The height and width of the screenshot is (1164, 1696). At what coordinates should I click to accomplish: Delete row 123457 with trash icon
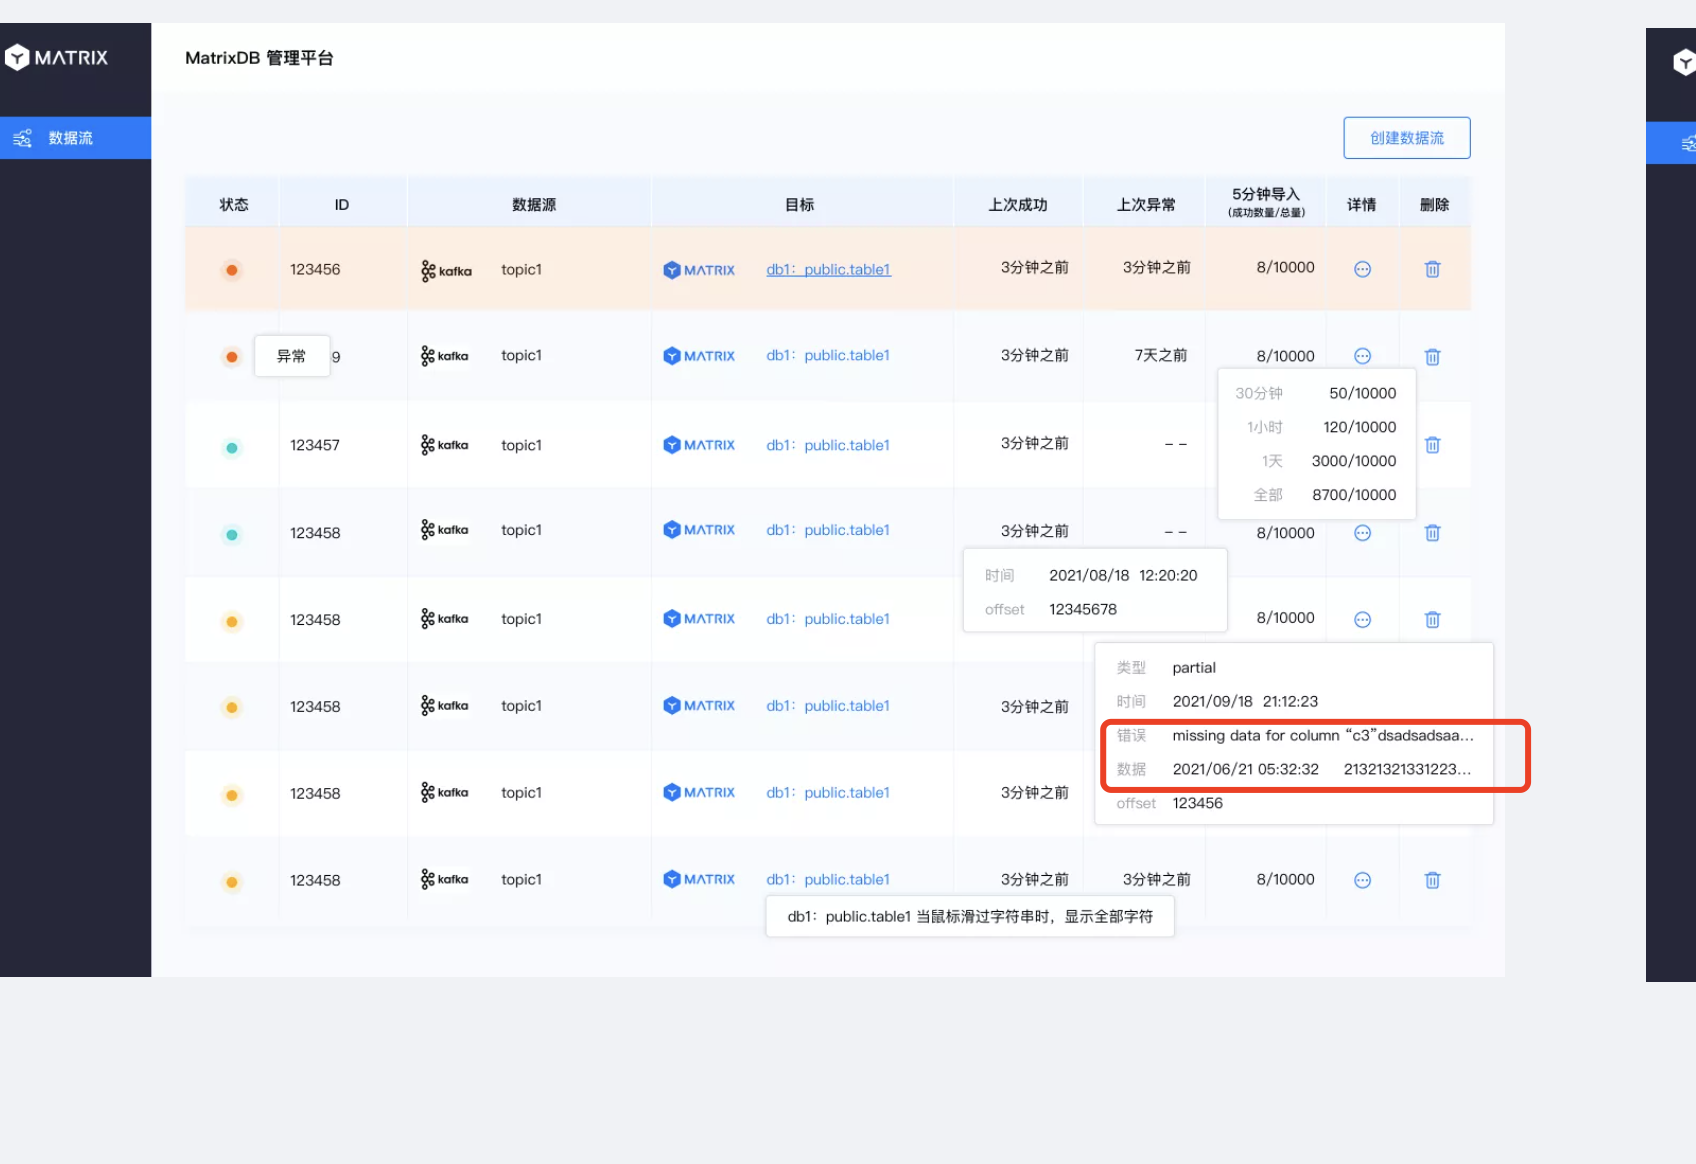[1432, 445]
